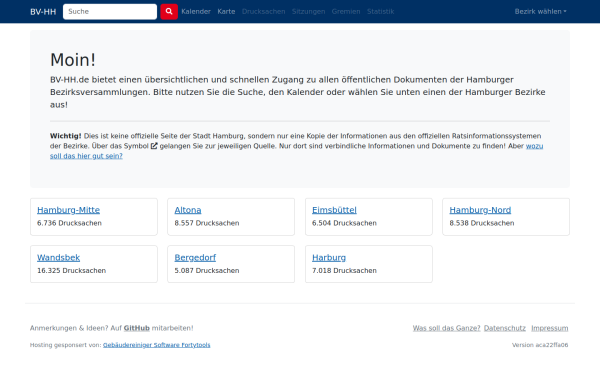Select the Wandsbek district link
The height and width of the screenshot is (375, 600).
click(x=59, y=258)
